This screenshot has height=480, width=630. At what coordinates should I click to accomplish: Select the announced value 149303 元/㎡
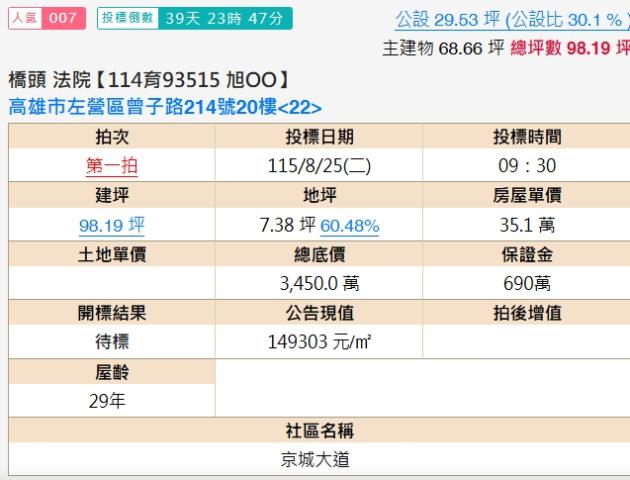319,342
